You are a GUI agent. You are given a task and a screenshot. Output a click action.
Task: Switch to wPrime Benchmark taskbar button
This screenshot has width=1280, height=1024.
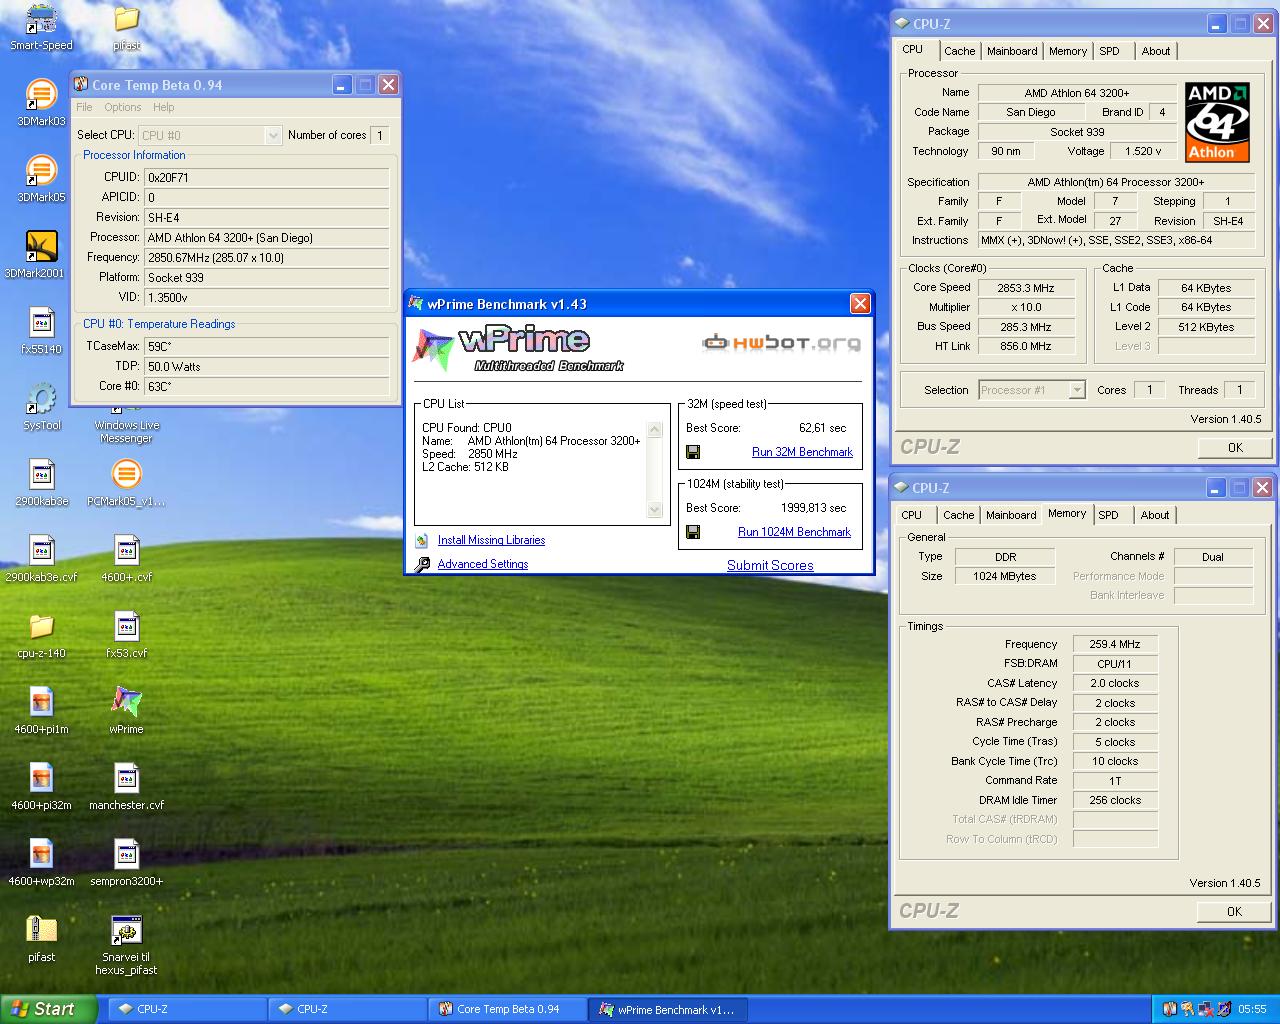668,1009
